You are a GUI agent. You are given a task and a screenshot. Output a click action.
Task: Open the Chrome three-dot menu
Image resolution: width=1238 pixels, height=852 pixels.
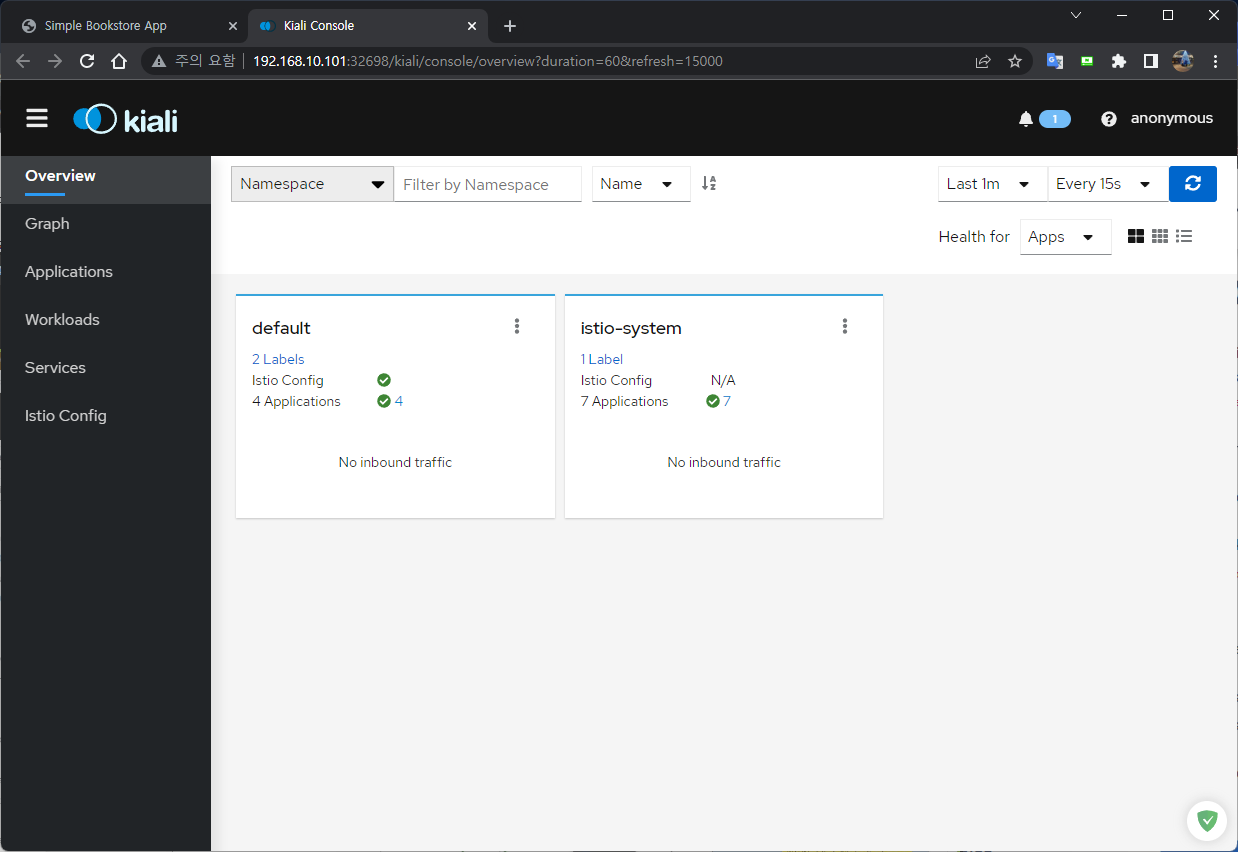tap(1216, 61)
